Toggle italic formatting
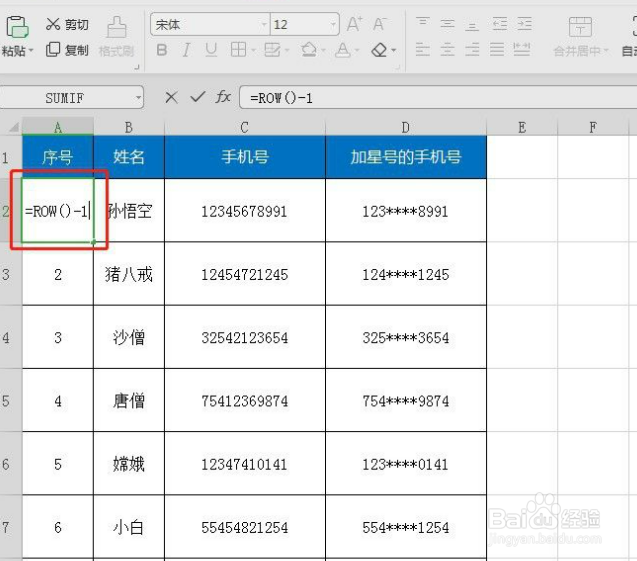Viewport: 637px width, 561px height. 186,50
